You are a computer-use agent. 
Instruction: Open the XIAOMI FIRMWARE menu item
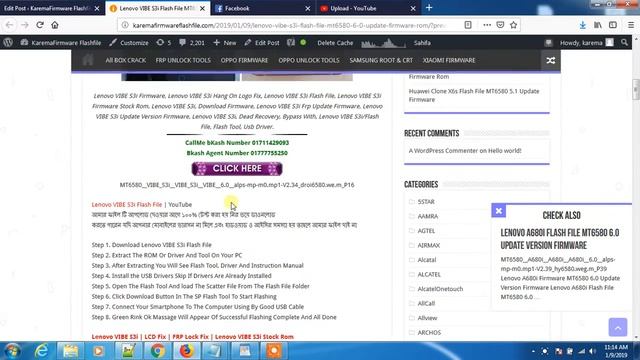pyautogui.click(x=449, y=60)
